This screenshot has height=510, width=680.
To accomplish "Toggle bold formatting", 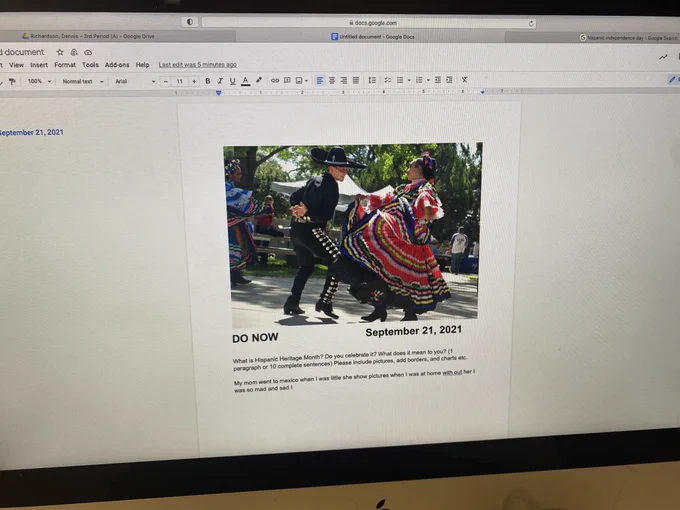I will 208,81.
